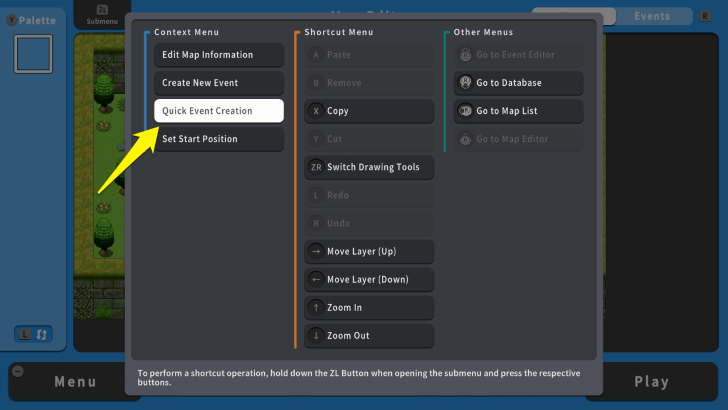
Task: Click the R shoulder icon near Events
Action: (705, 16)
